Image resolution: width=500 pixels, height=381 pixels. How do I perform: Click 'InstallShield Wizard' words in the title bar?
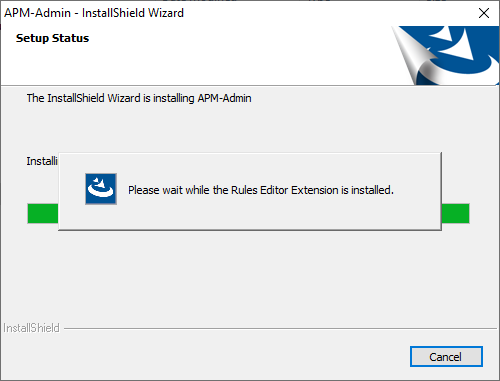(133, 13)
